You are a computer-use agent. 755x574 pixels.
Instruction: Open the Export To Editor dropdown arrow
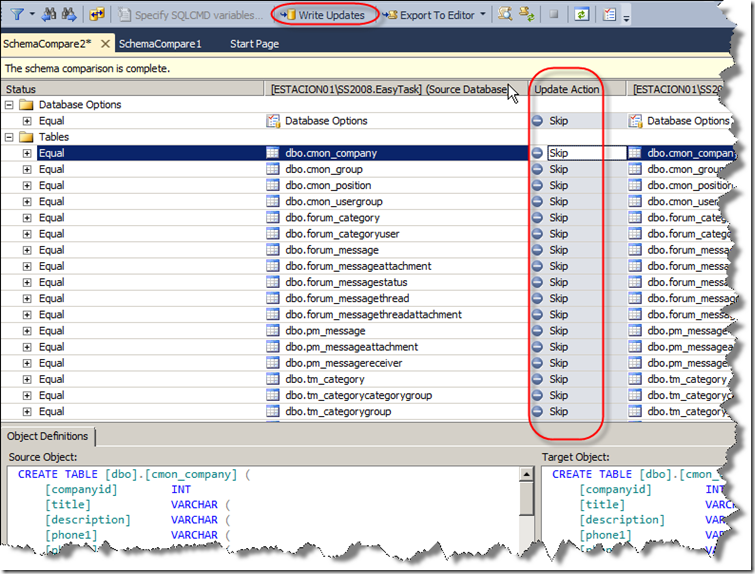pyautogui.click(x=482, y=14)
